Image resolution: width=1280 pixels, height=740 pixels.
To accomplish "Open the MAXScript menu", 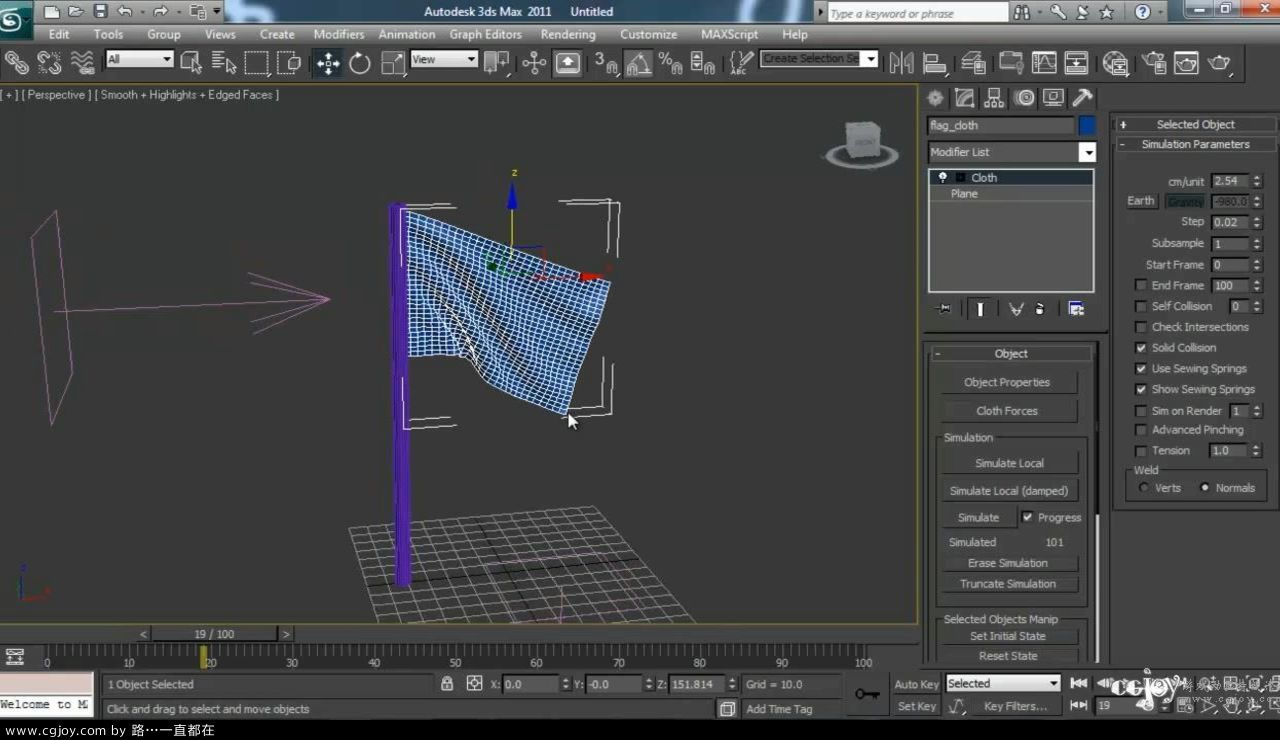I will point(729,34).
